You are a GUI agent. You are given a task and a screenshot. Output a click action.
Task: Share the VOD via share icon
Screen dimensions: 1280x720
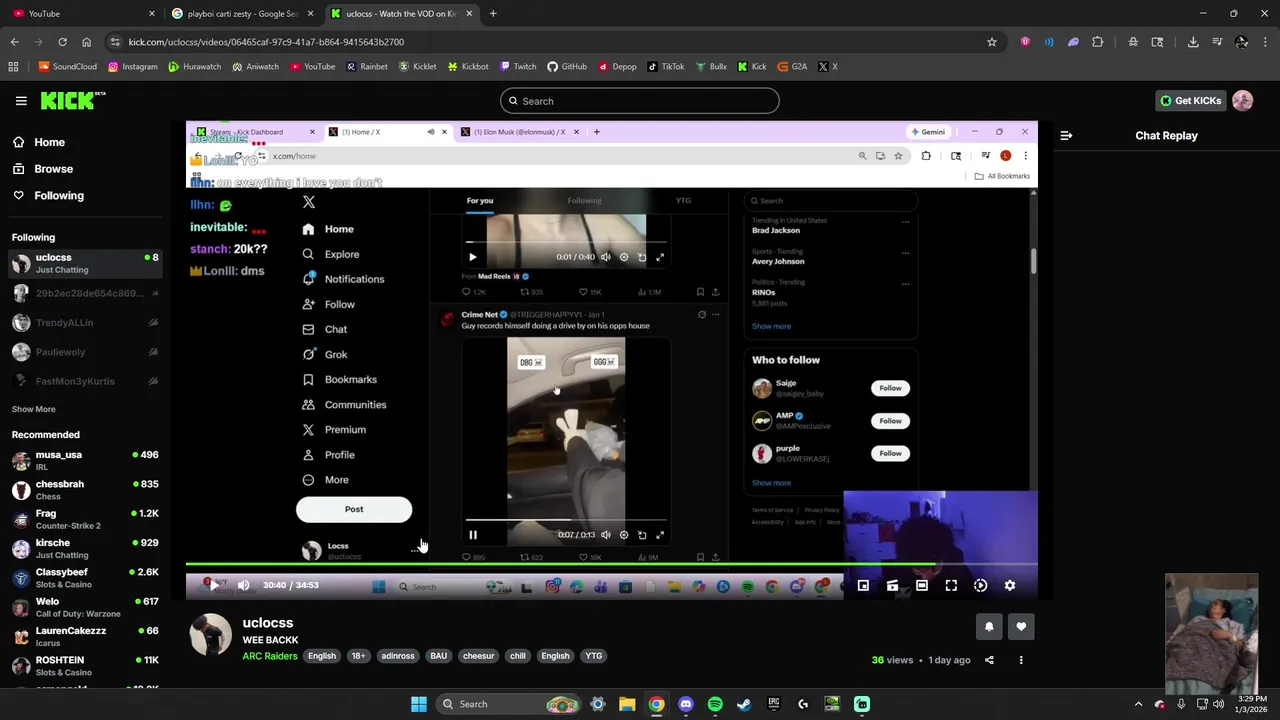[x=989, y=660]
